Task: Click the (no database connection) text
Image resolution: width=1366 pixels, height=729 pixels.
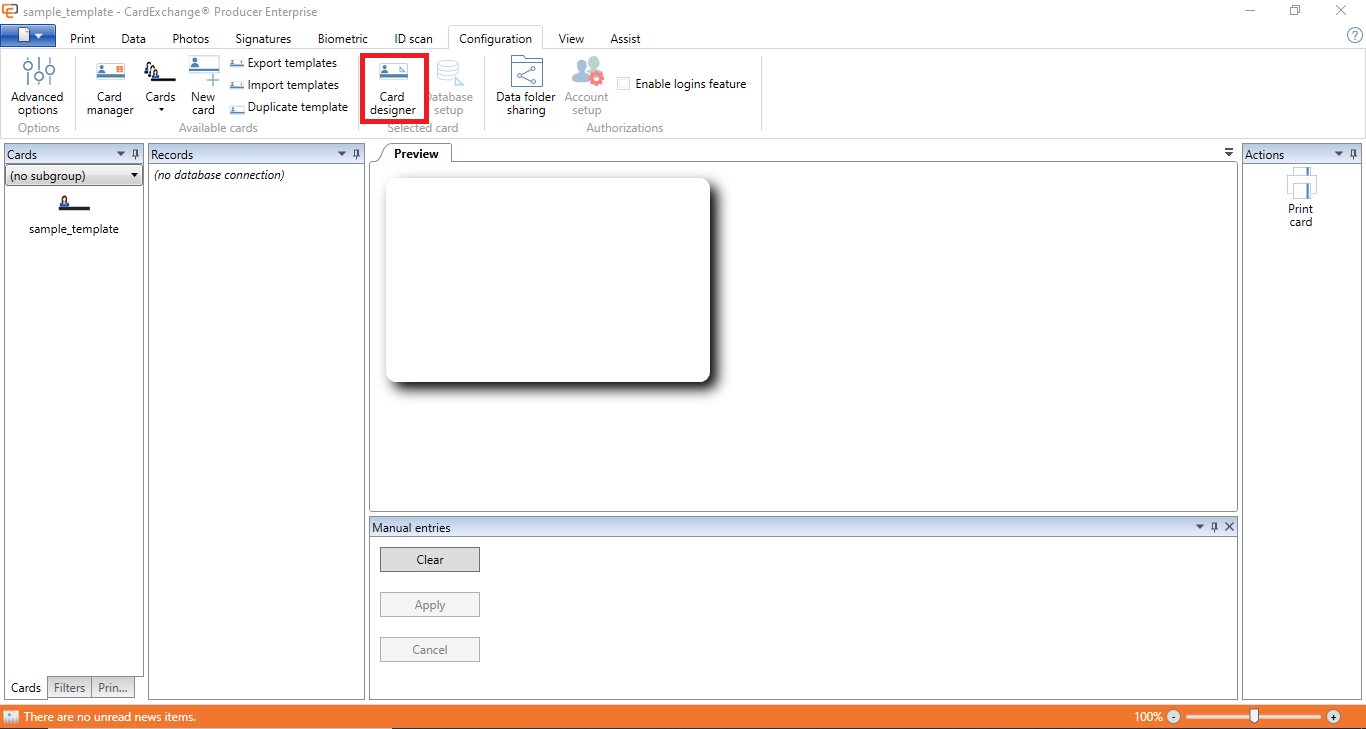Action: (x=219, y=175)
